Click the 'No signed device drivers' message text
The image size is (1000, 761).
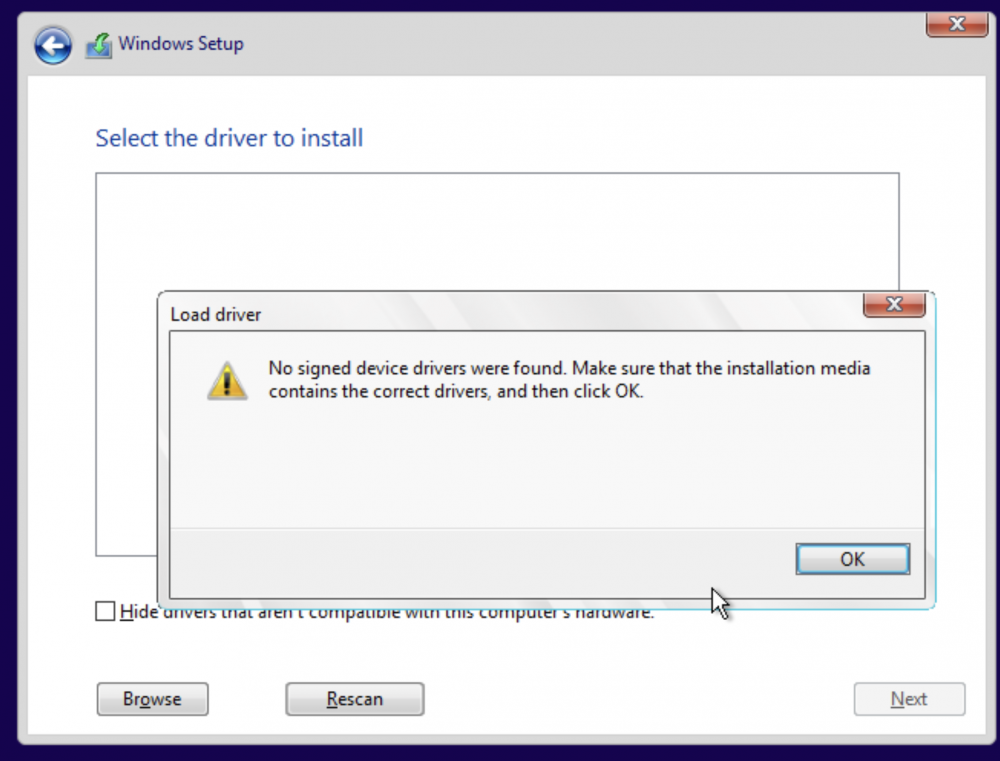point(569,380)
